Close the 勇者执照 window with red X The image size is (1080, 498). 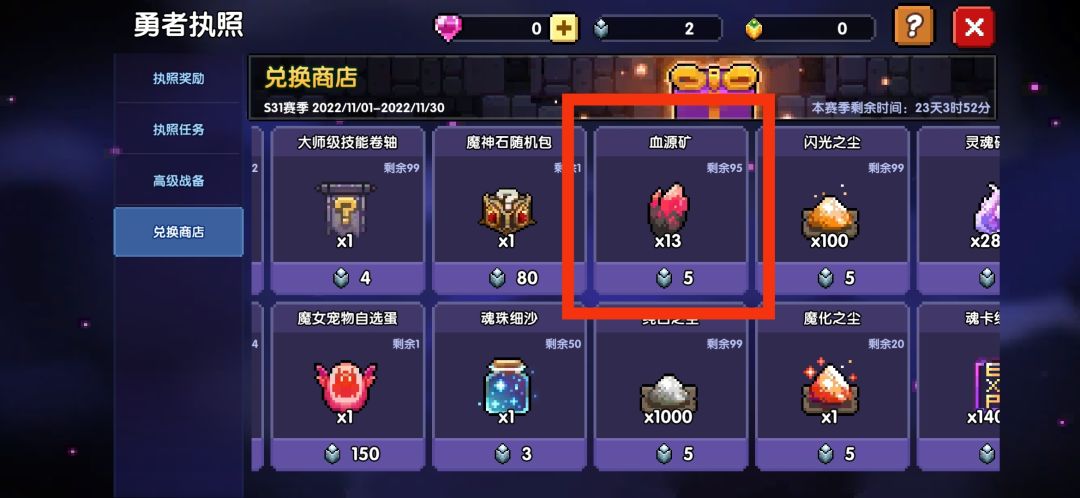tap(973, 28)
